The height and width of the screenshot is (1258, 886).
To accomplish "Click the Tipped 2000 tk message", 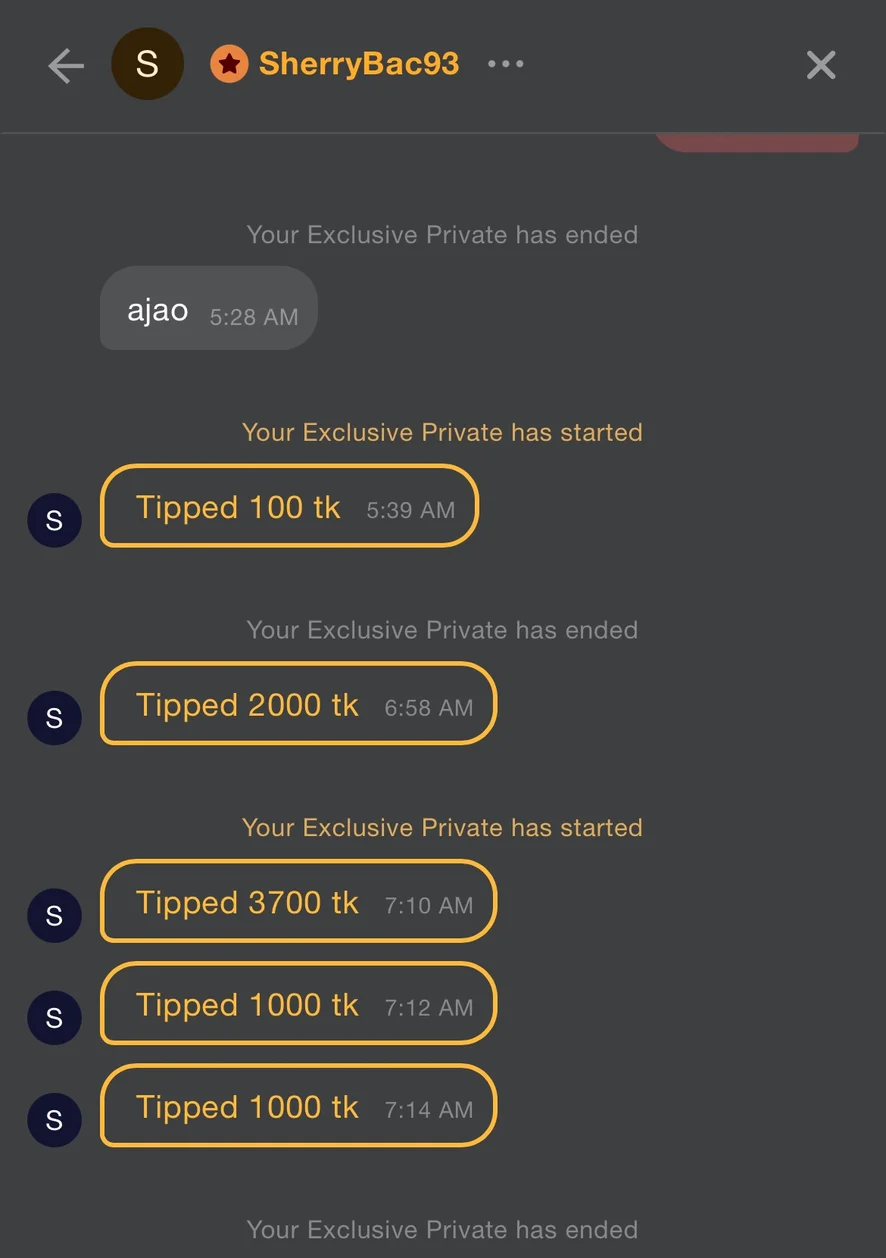I will pyautogui.click(x=298, y=705).
